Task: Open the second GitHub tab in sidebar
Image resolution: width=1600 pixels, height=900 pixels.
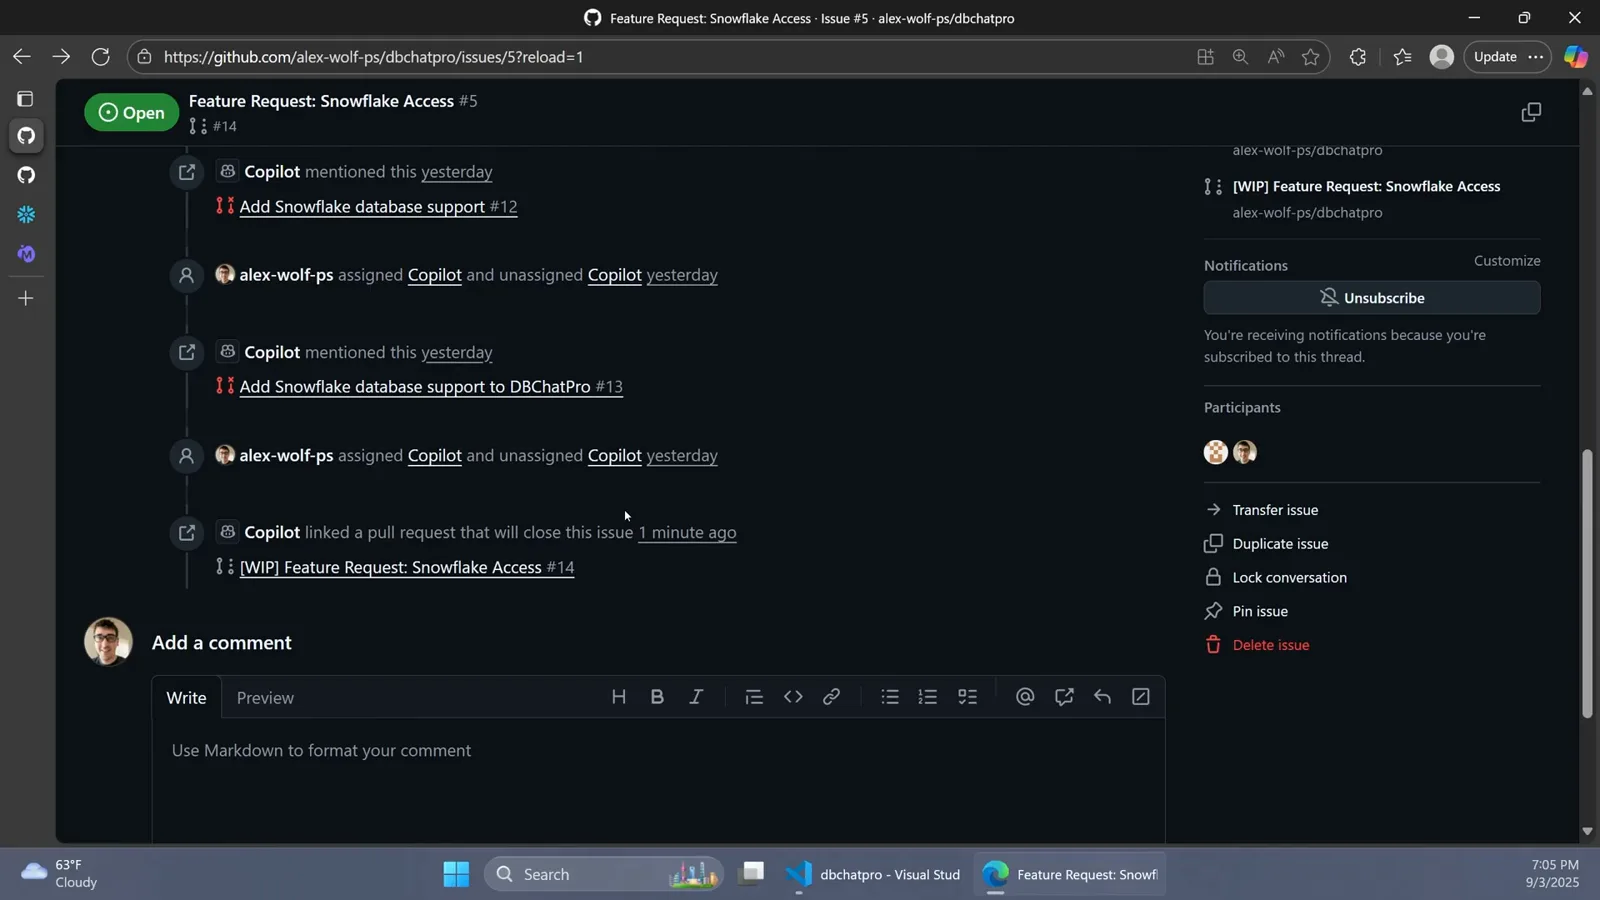Action: (26, 175)
